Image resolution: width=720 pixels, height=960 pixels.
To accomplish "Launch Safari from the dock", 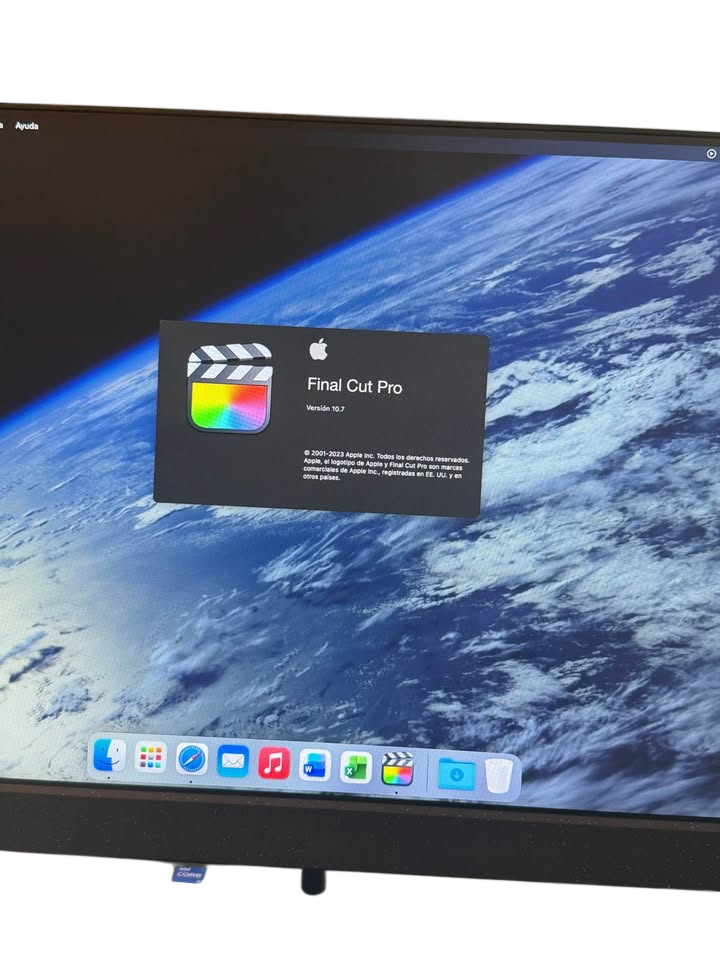I will click(x=192, y=760).
